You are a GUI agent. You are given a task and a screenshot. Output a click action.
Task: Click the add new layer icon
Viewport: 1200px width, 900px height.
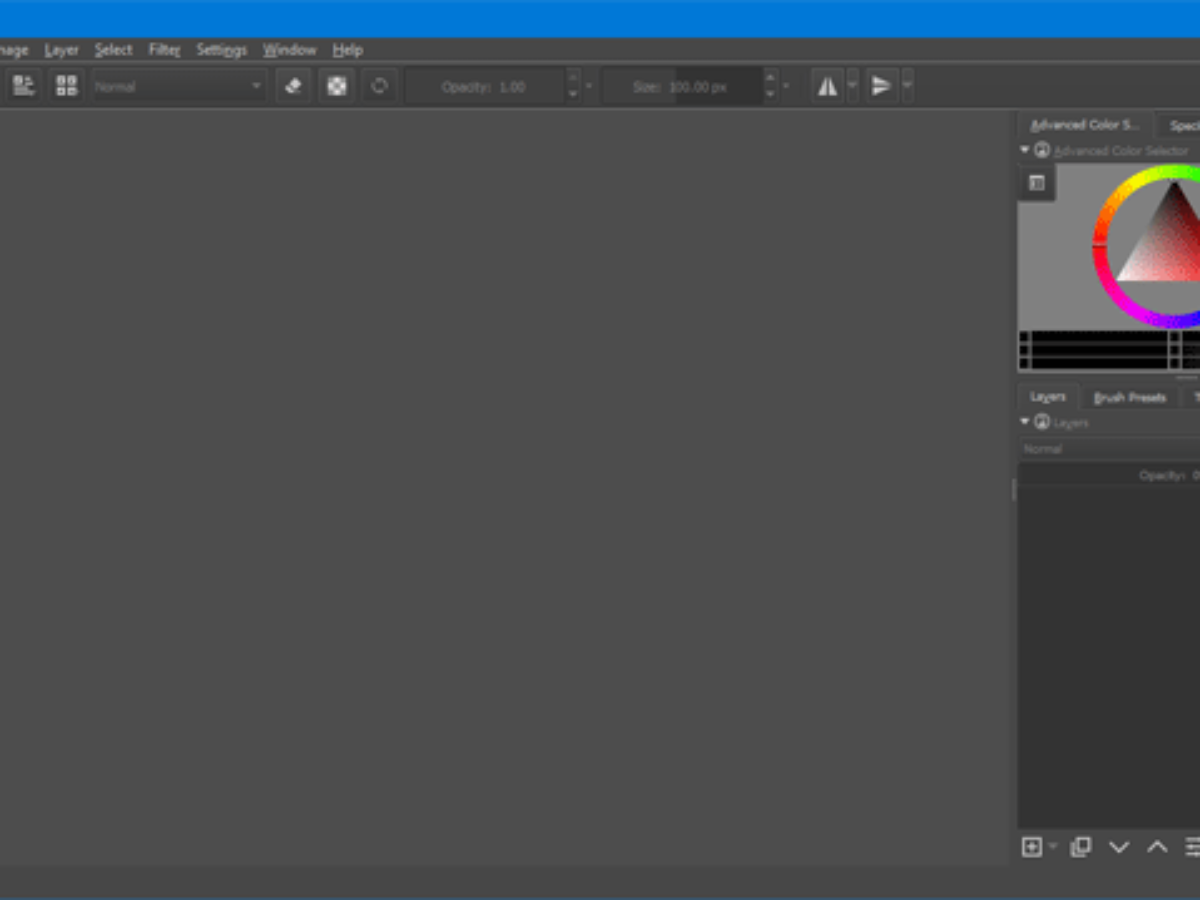1032,847
